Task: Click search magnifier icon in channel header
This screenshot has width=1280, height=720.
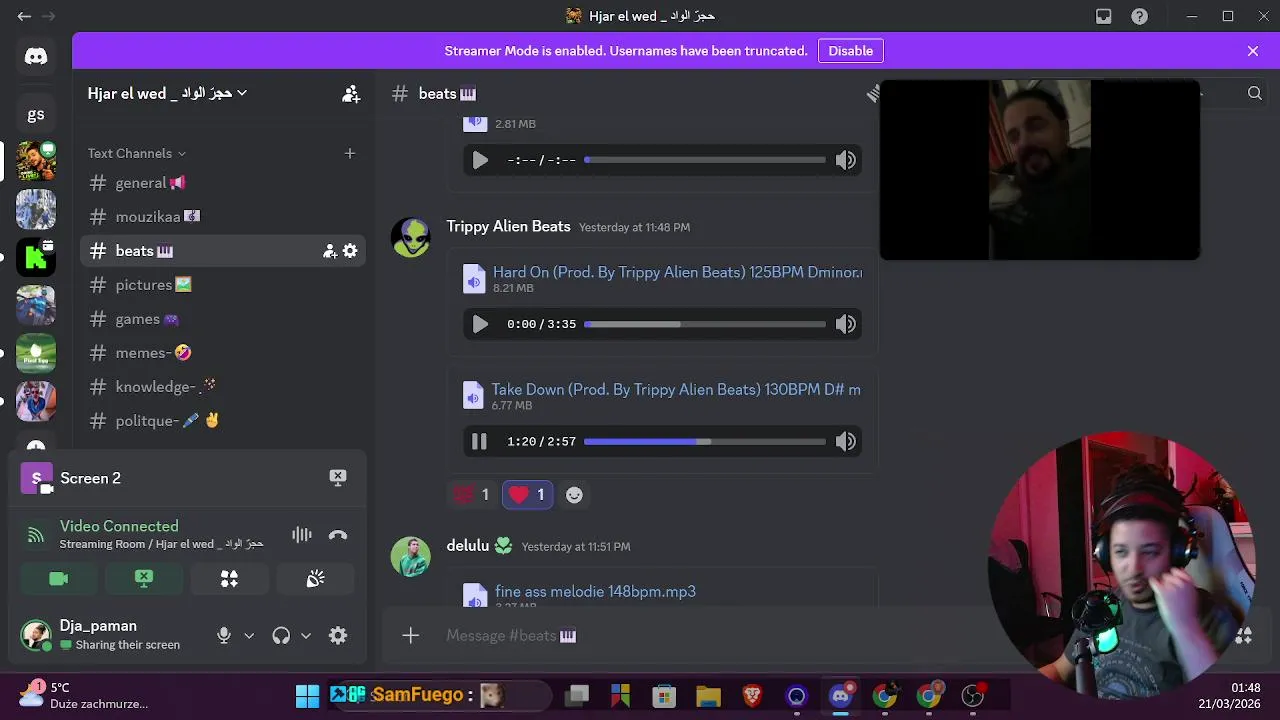Action: click(x=1255, y=94)
